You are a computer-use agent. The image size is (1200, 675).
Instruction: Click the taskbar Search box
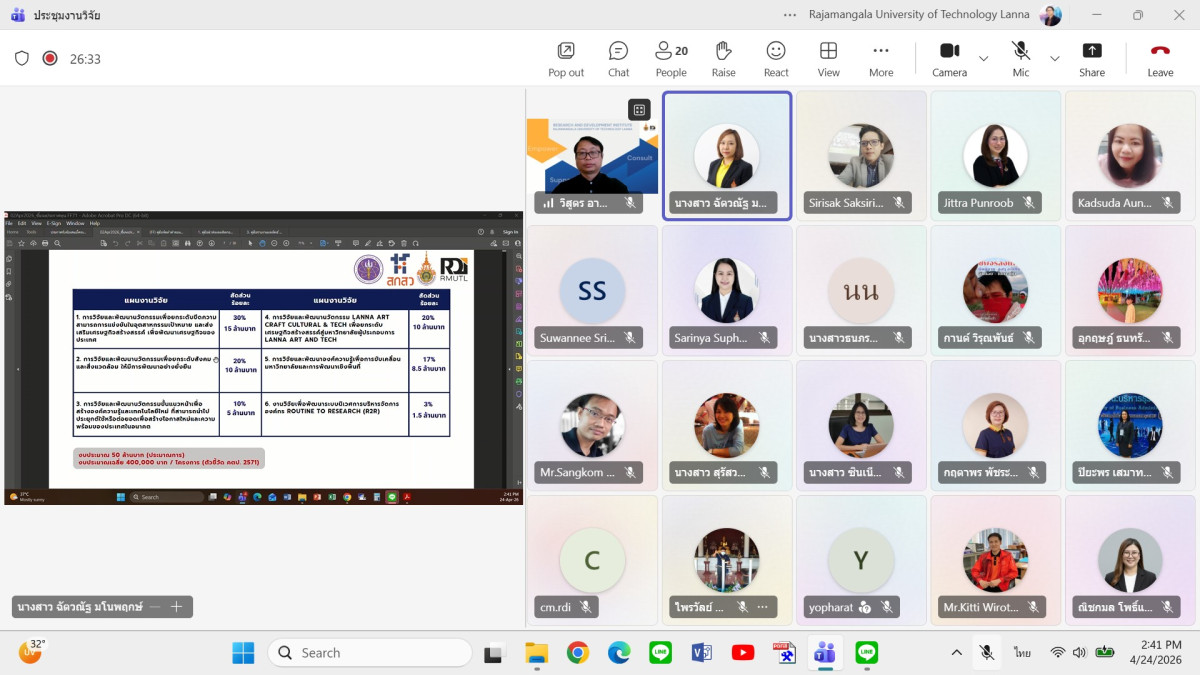[x=370, y=653]
